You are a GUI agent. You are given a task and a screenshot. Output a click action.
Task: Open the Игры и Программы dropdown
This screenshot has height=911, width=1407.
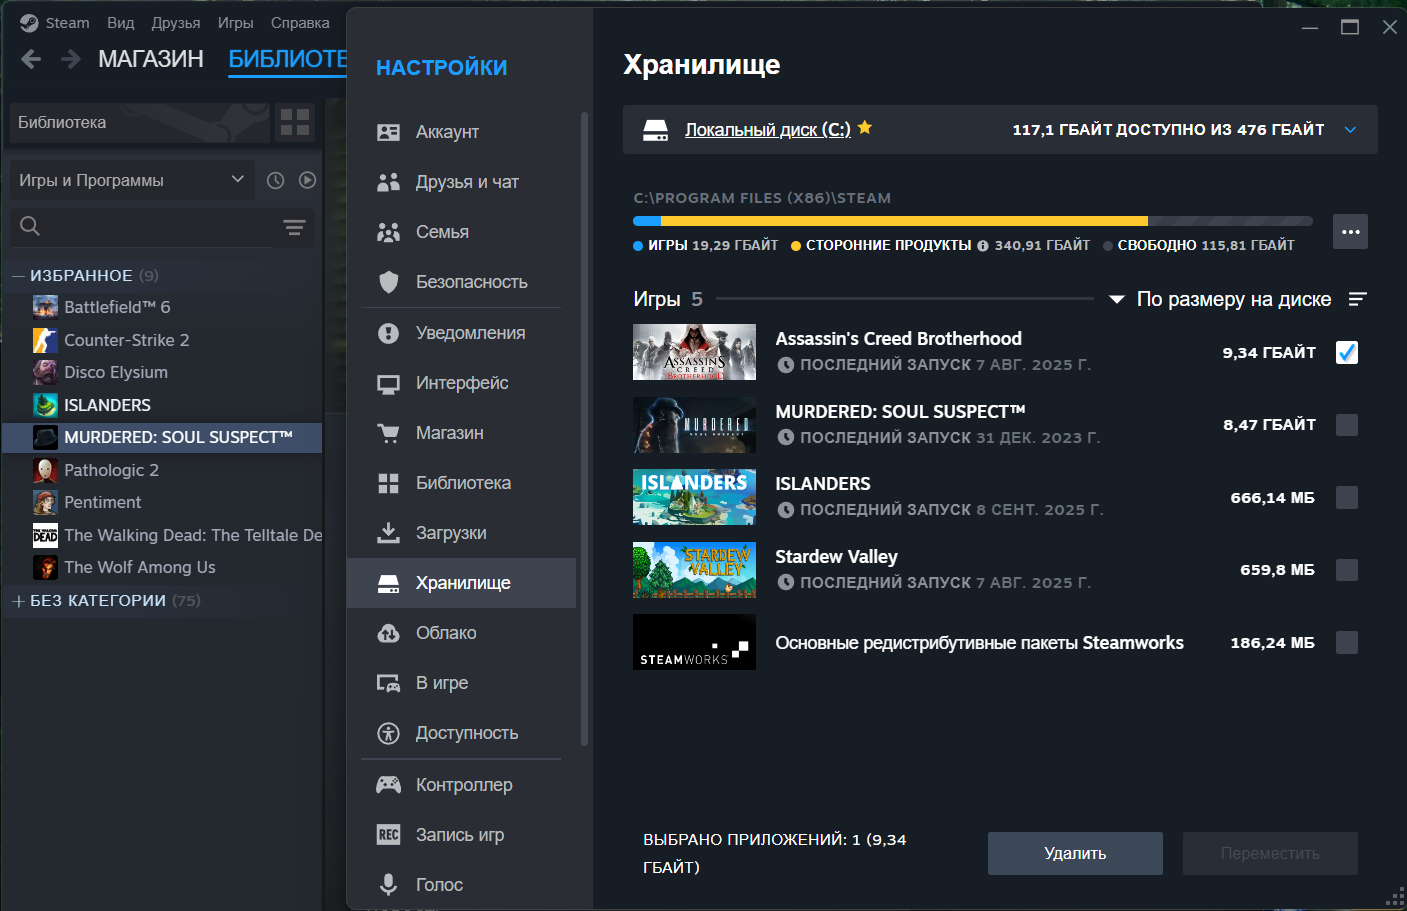[x=132, y=180]
